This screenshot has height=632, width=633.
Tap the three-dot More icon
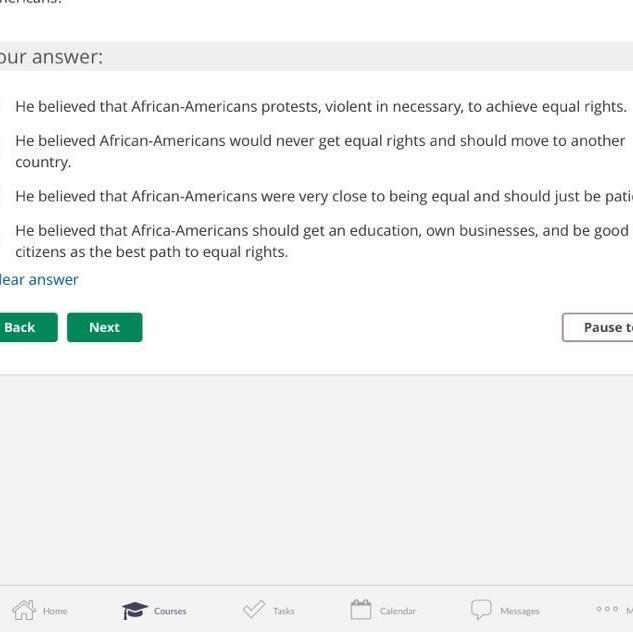click(x=607, y=608)
